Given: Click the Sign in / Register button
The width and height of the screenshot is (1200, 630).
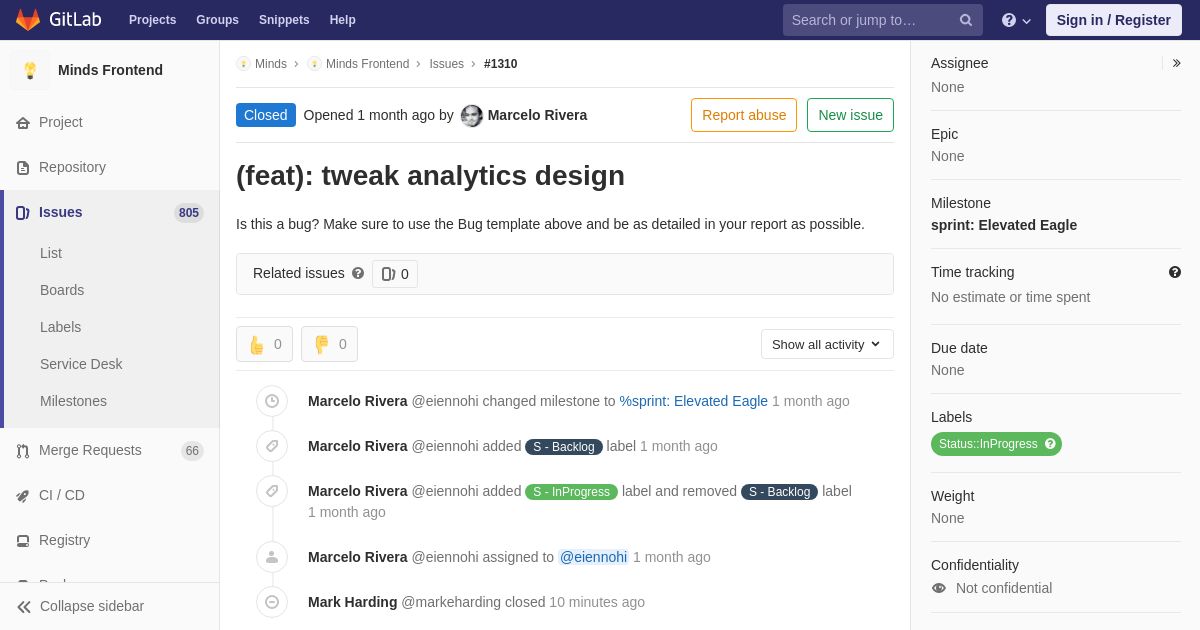Looking at the screenshot, I should click(x=1113, y=20).
